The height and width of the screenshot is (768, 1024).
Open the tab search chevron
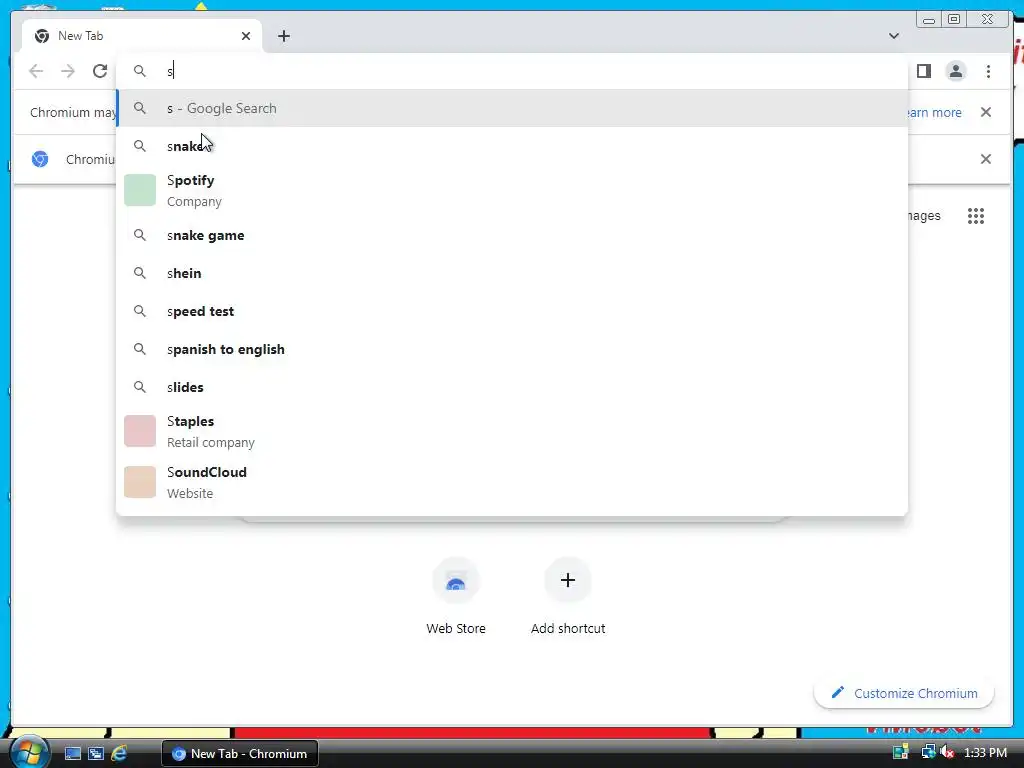click(x=893, y=36)
